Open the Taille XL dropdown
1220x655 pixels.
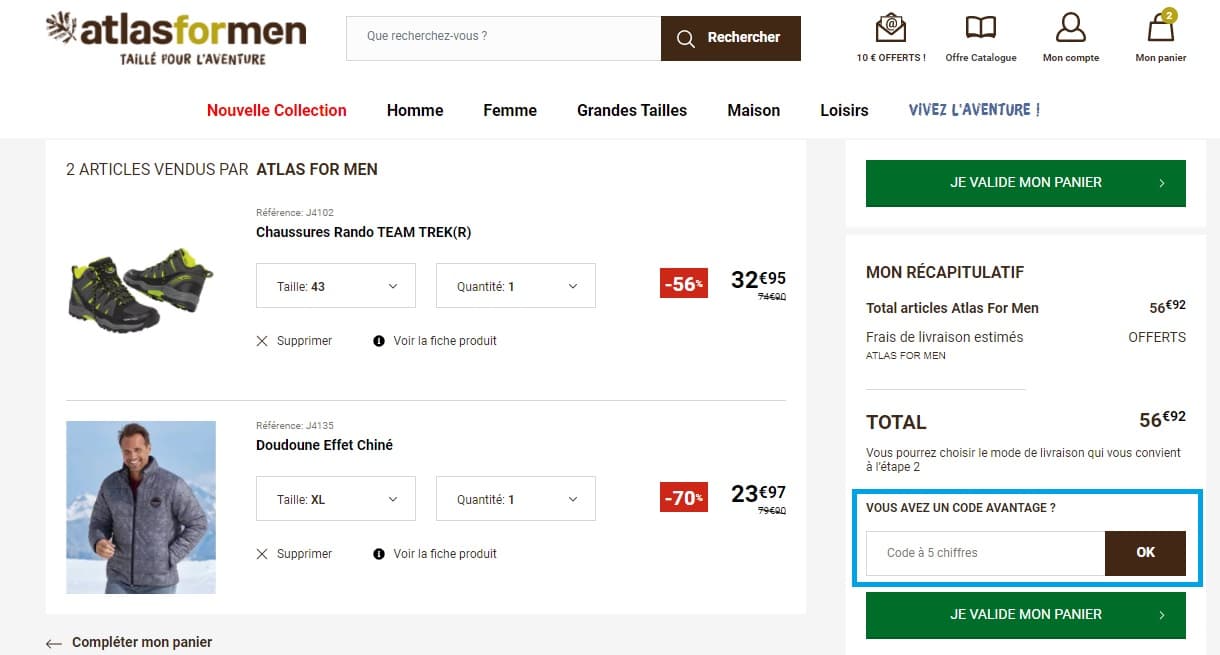tap(335, 498)
